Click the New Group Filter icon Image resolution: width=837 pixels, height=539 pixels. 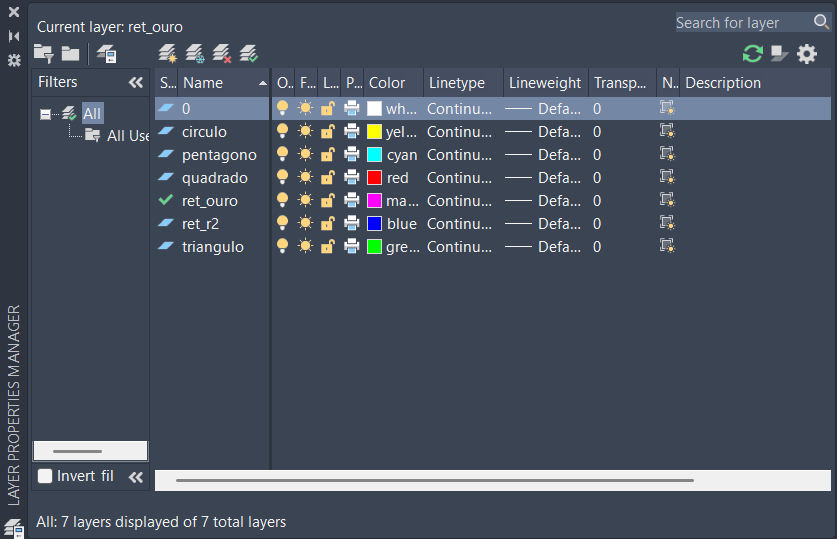(x=70, y=54)
